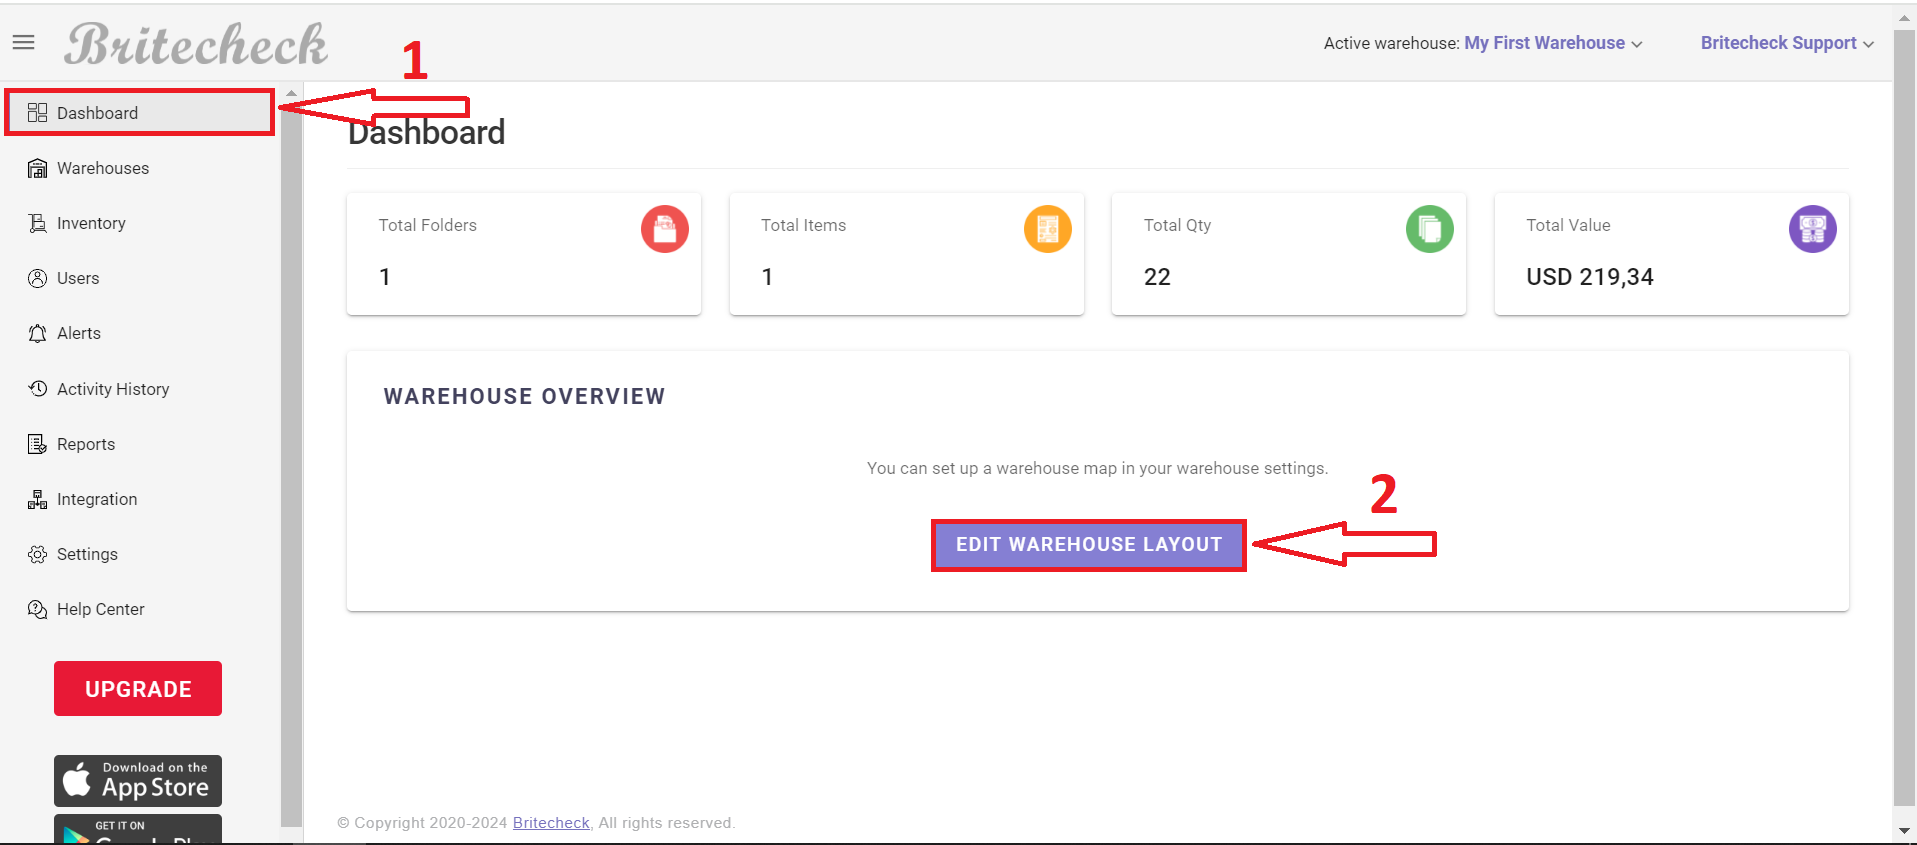
Task: Toggle the hamburger menu icon
Action: click(23, 42)
